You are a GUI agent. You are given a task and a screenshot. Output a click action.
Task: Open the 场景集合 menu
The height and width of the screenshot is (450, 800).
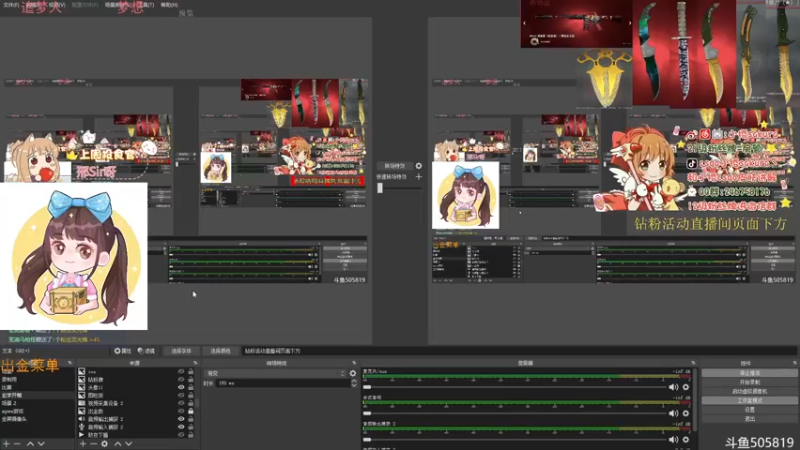point(116,5)
